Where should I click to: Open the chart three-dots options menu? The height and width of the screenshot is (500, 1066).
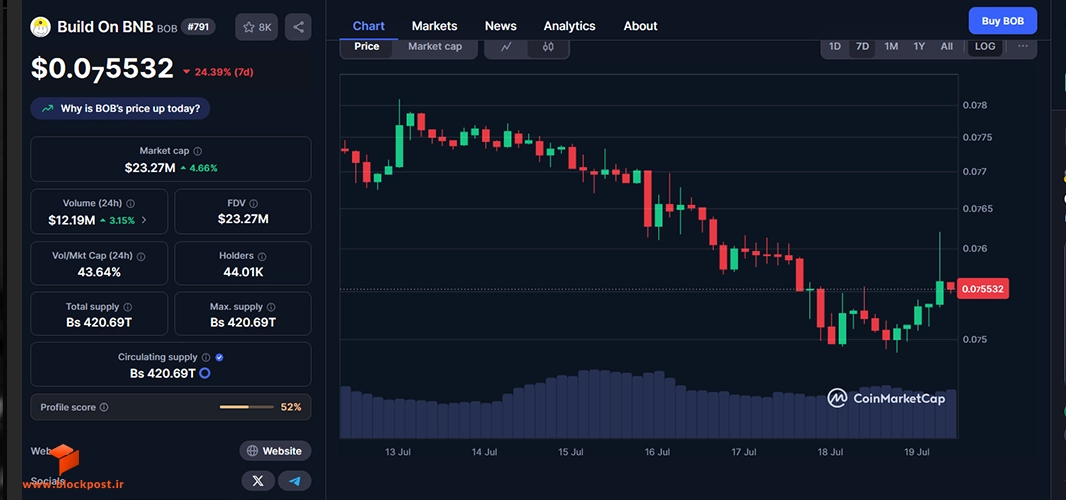(1023, 46)
